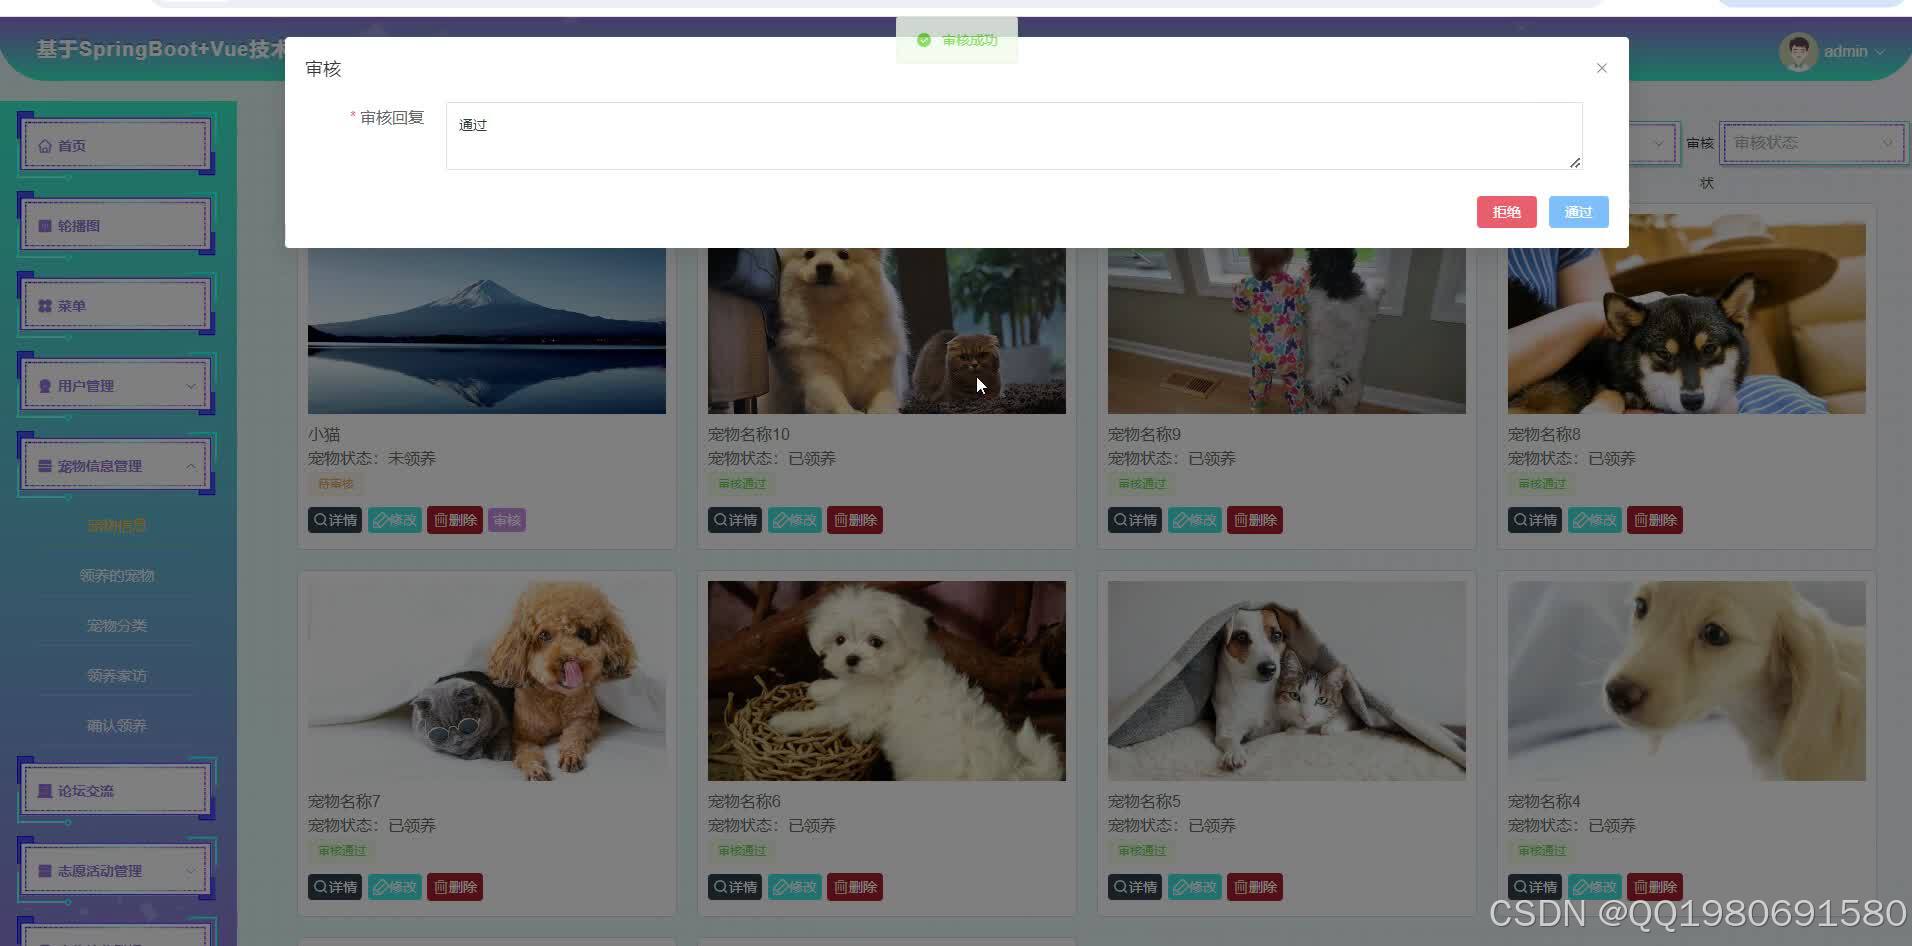This screenshot has width=1912, height=946.
Task: Click the 宠物名称9 photo thumbnail
Action: [1287, 331]
